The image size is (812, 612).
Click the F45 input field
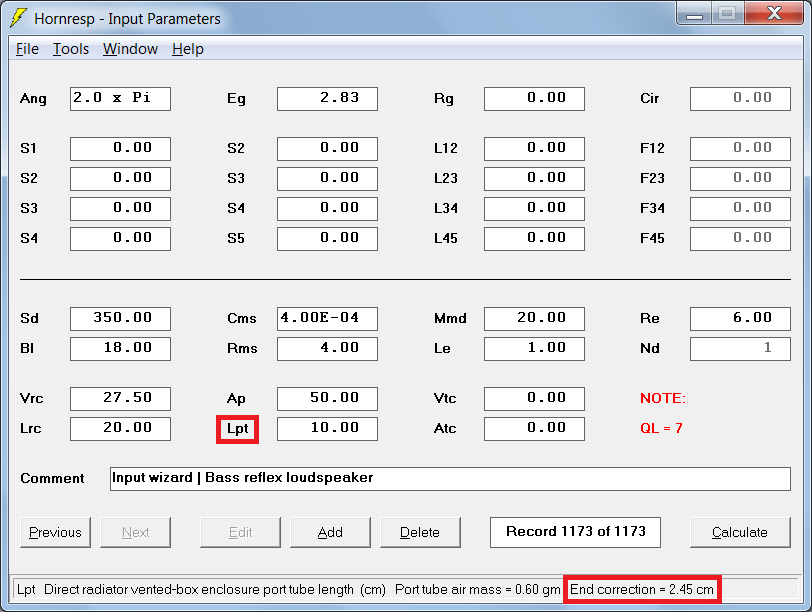741,239
